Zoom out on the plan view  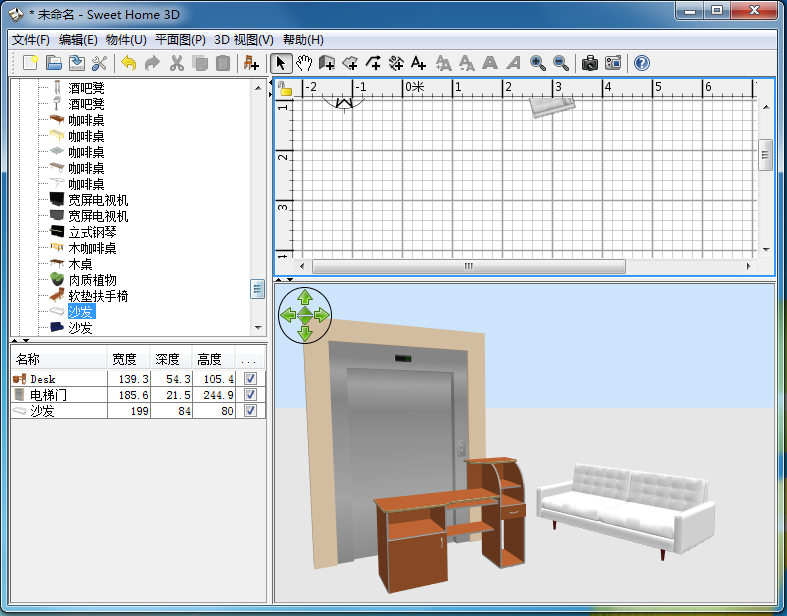click(x=561, y=63)
